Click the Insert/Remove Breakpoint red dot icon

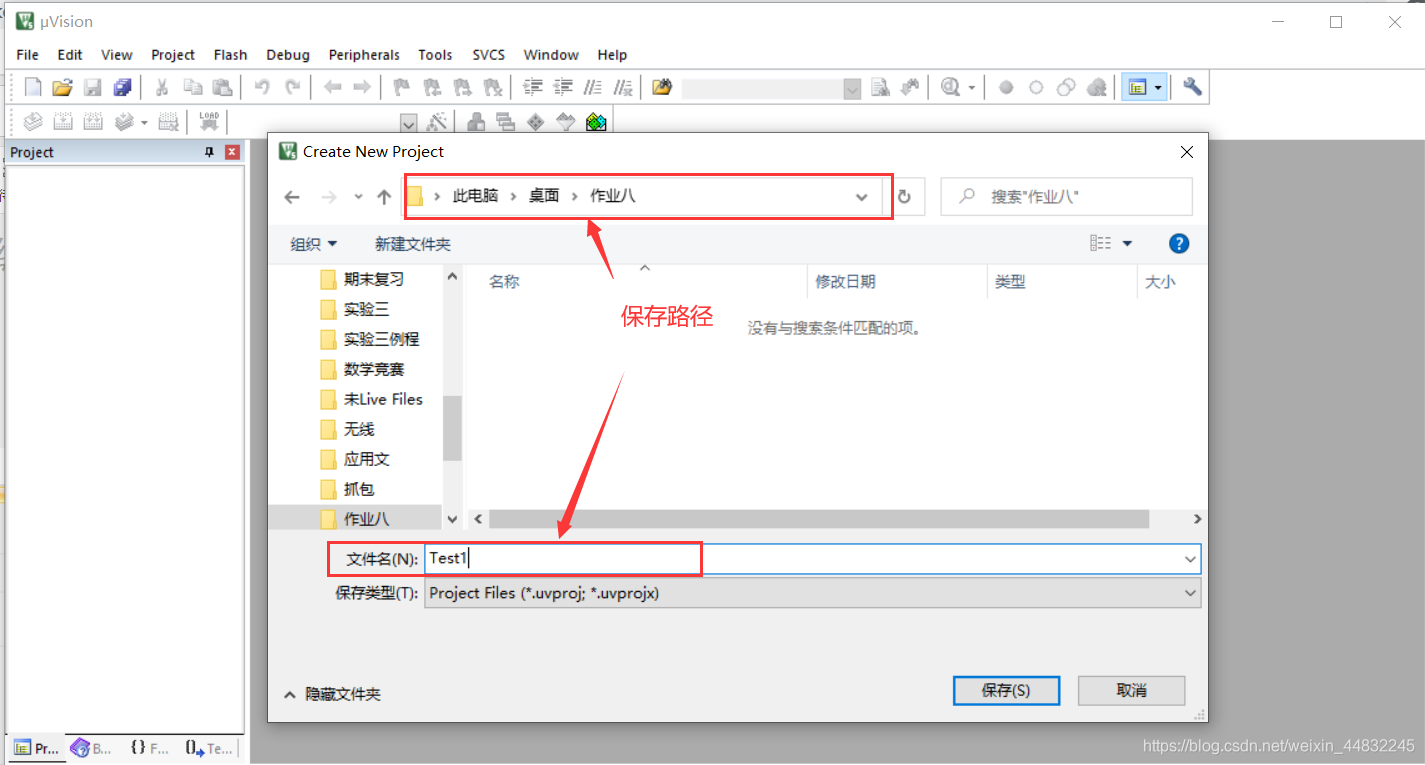1006,87
